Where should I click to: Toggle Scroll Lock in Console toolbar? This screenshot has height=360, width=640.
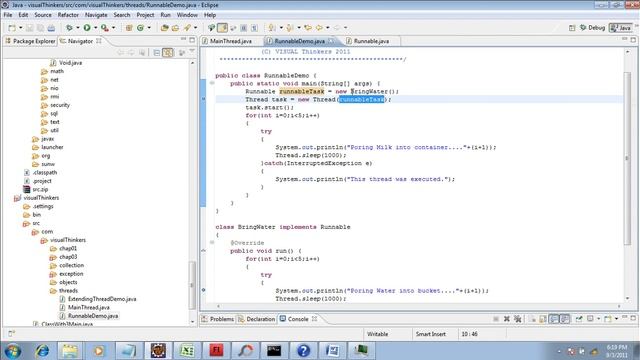[x=543, y=319]
